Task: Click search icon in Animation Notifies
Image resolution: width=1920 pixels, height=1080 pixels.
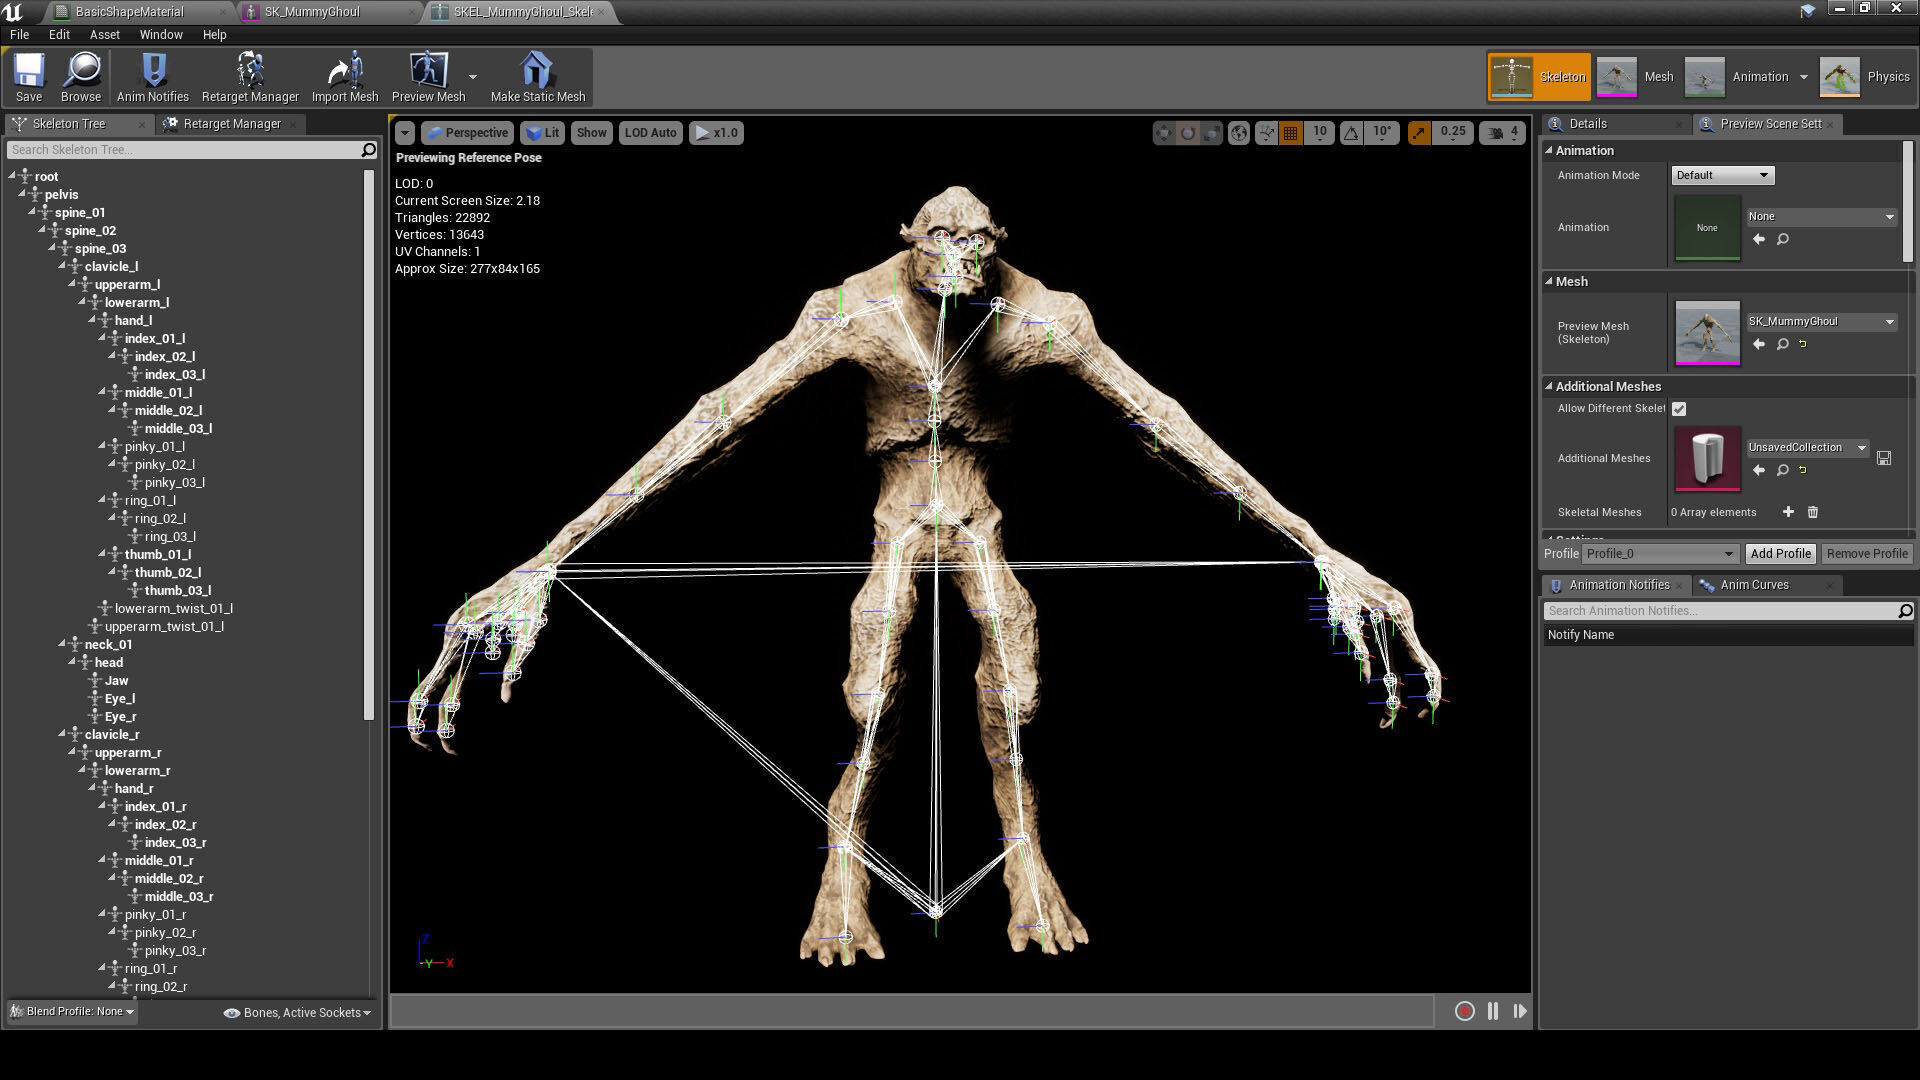Action: [1905, 611]
